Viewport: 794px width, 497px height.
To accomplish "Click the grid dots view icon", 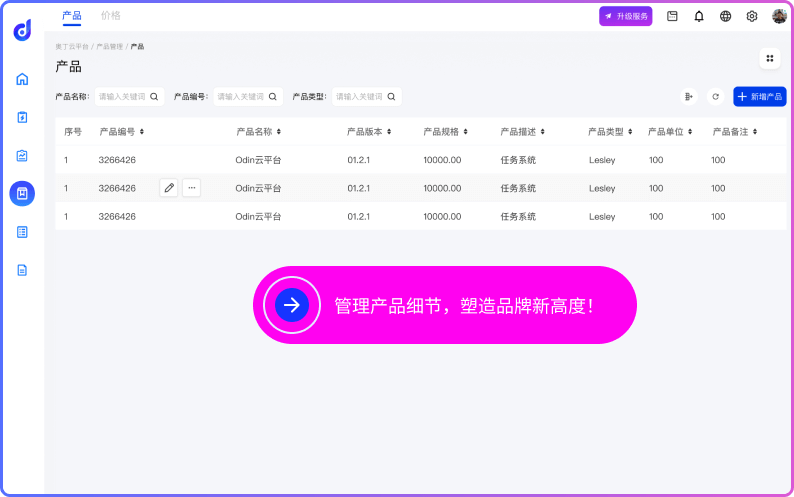I will coord(770,58).
